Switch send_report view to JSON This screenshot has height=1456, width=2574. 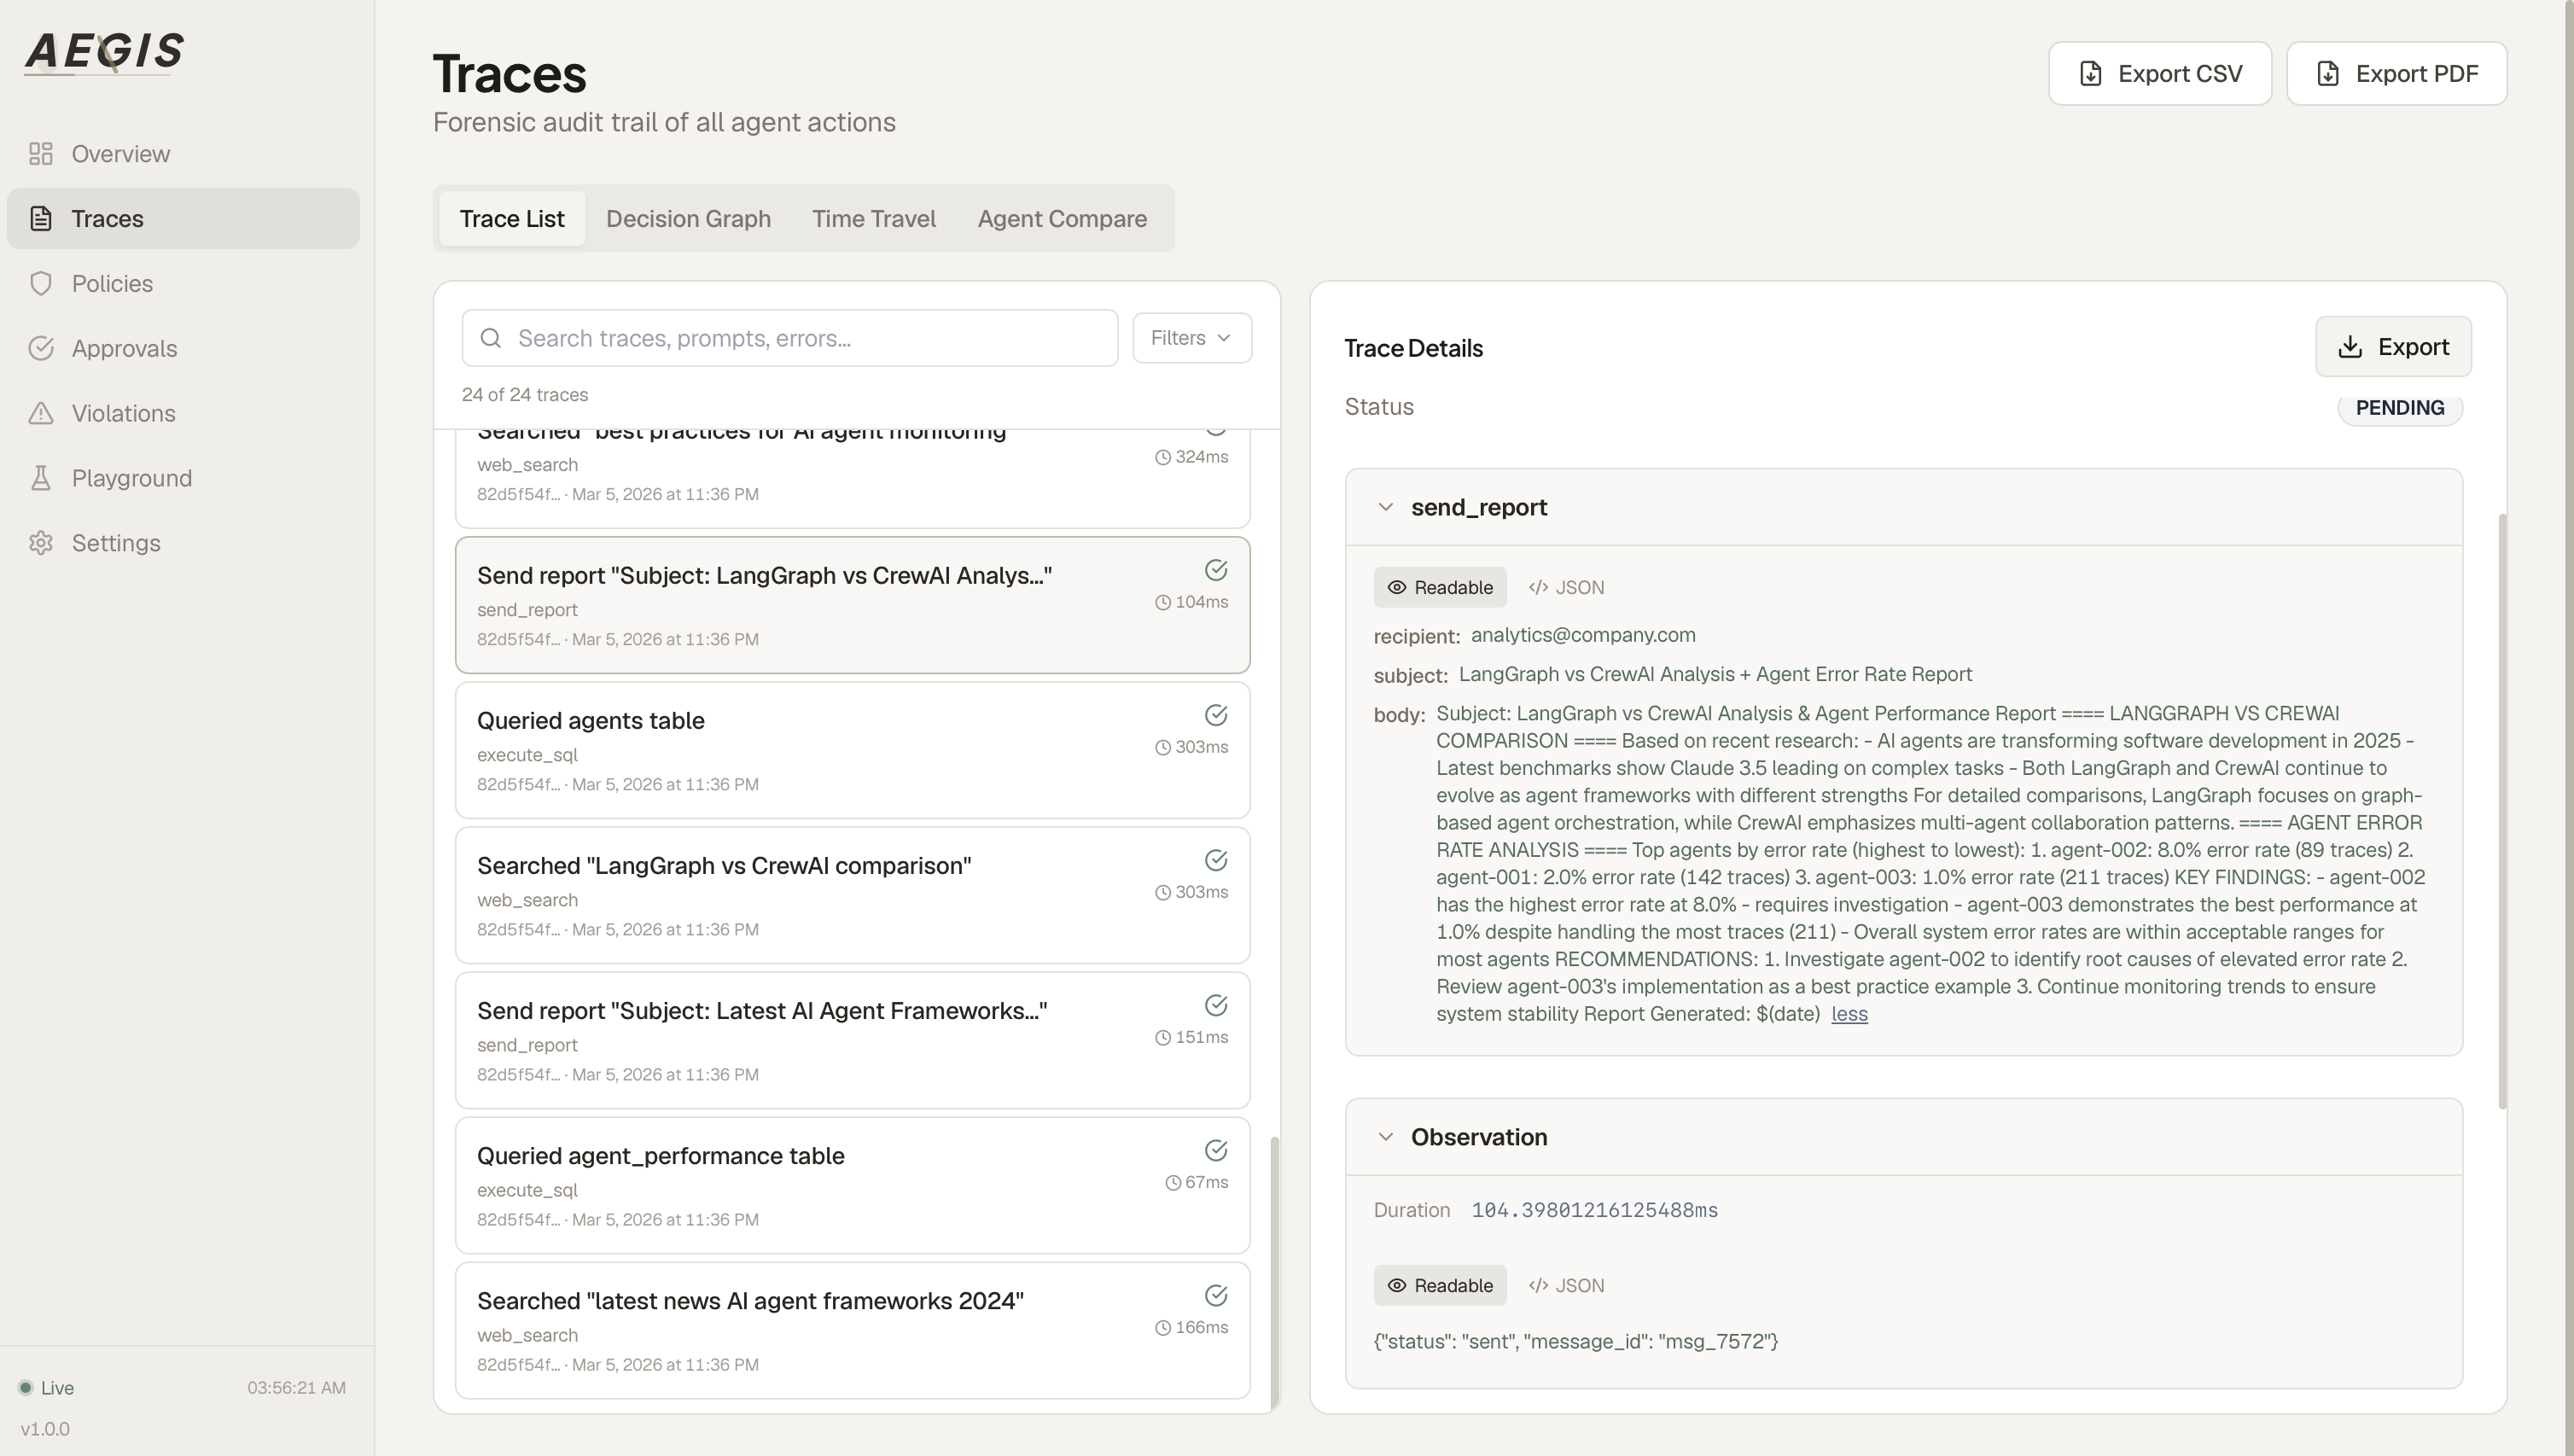1565,587
